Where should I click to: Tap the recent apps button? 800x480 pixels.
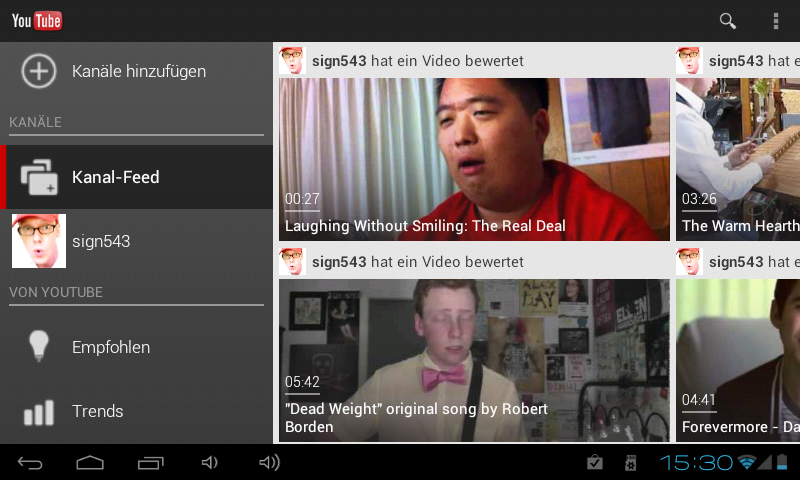151,463
